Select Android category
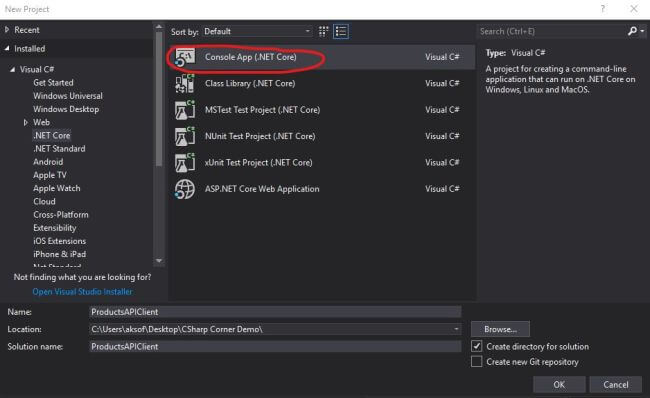 coord(48,162)
